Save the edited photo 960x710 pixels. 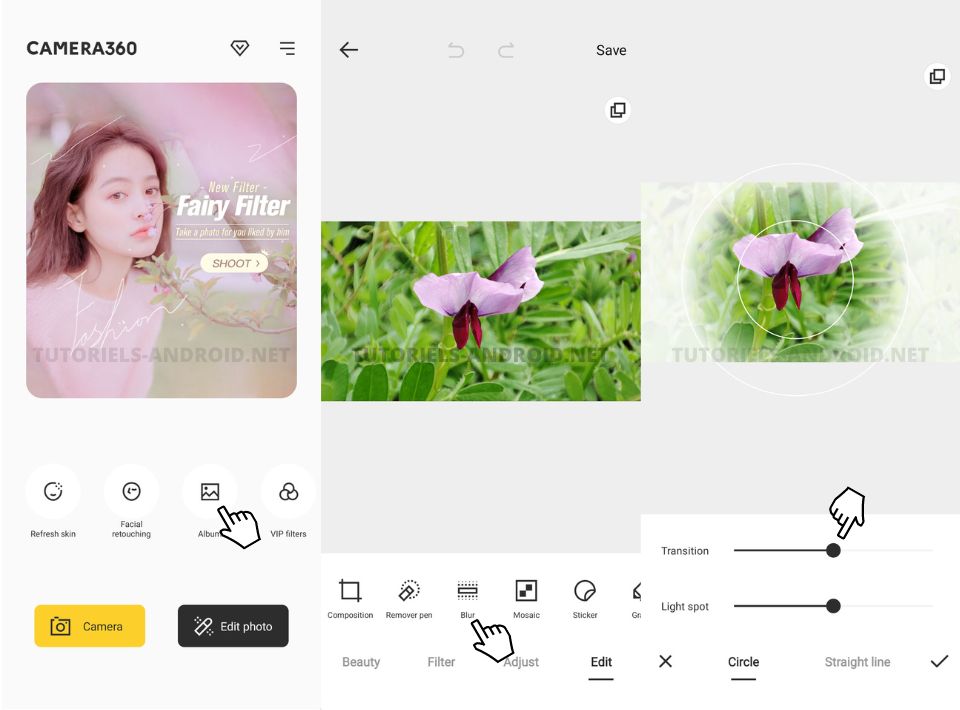click(611, 50)
